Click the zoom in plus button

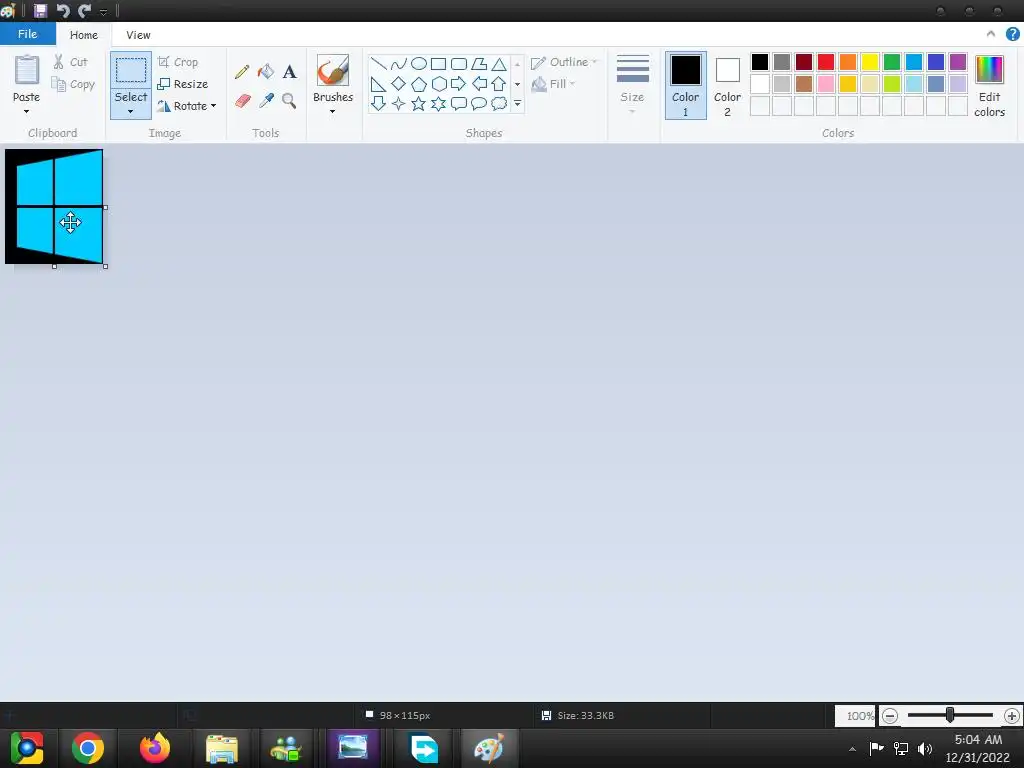pyautogui.click(x=1012, y=716)
